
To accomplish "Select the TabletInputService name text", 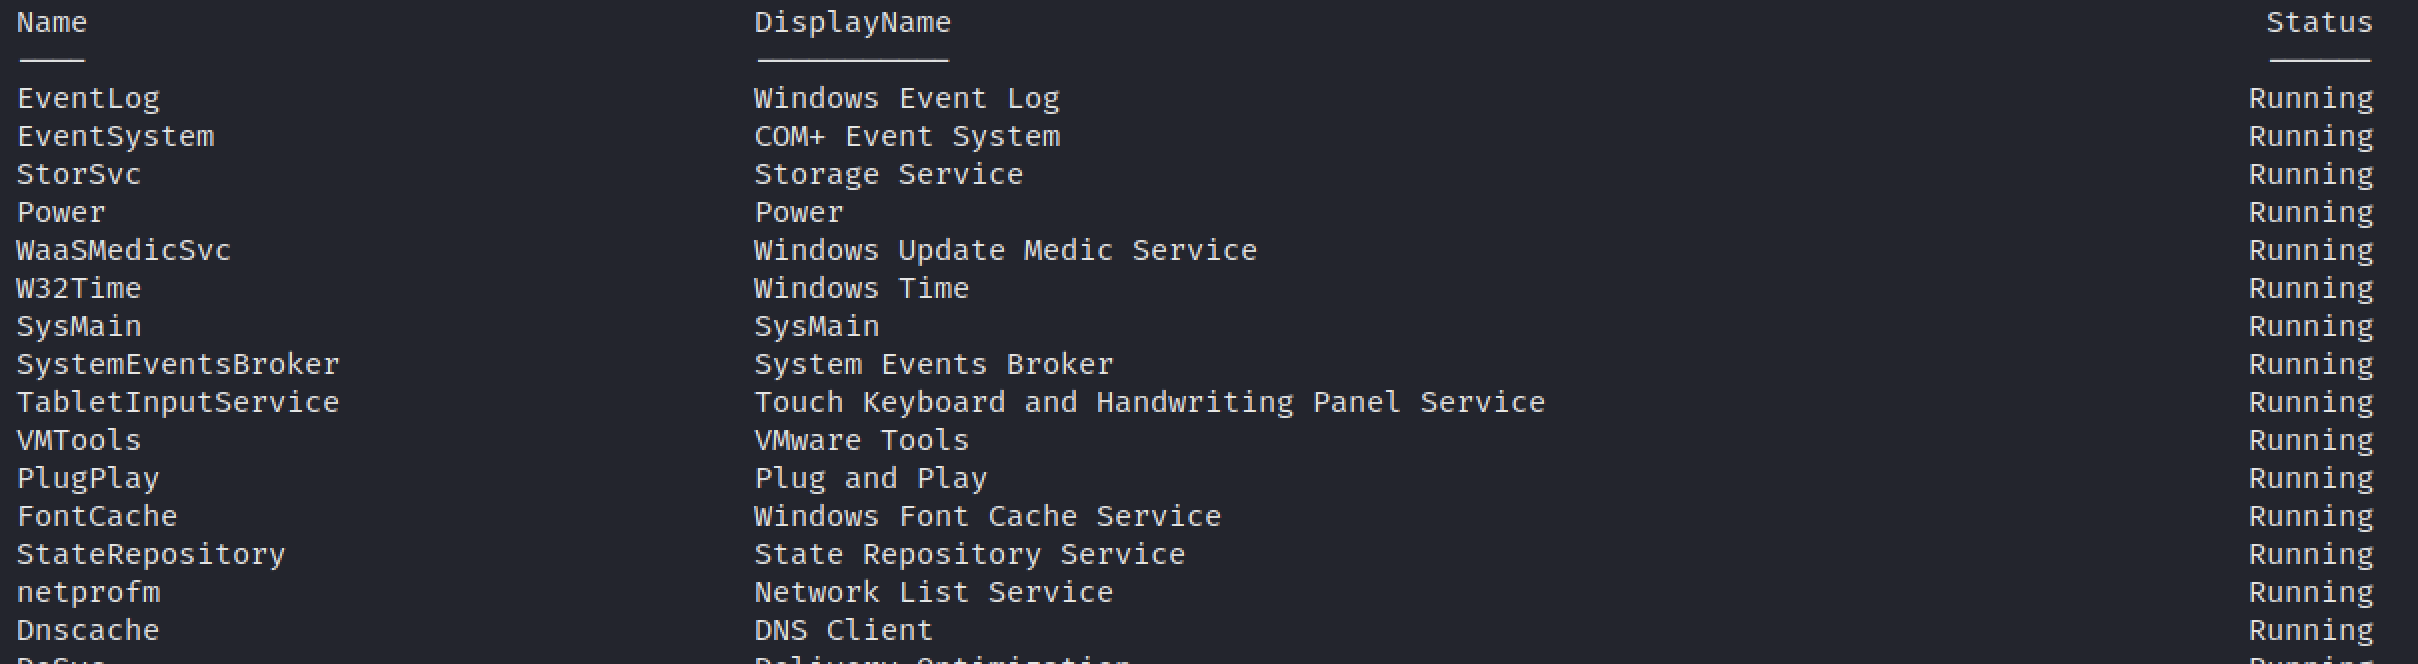I will coord(178,403).
